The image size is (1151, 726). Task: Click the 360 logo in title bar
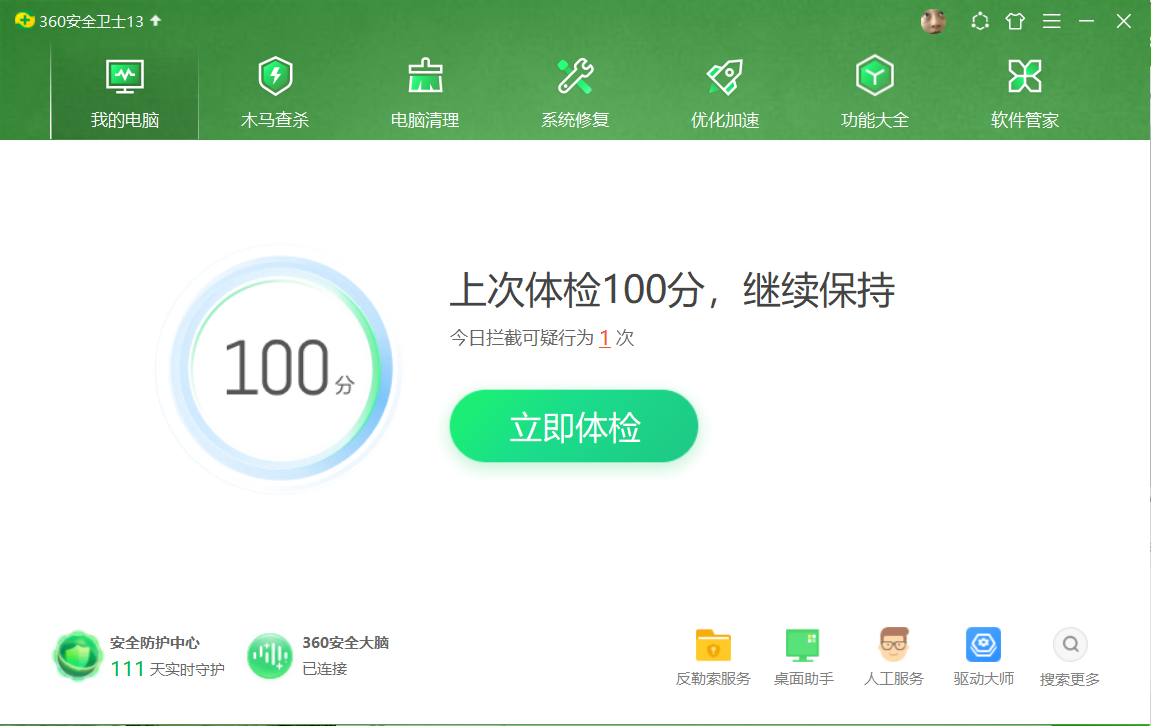click(x=24, y=21)
